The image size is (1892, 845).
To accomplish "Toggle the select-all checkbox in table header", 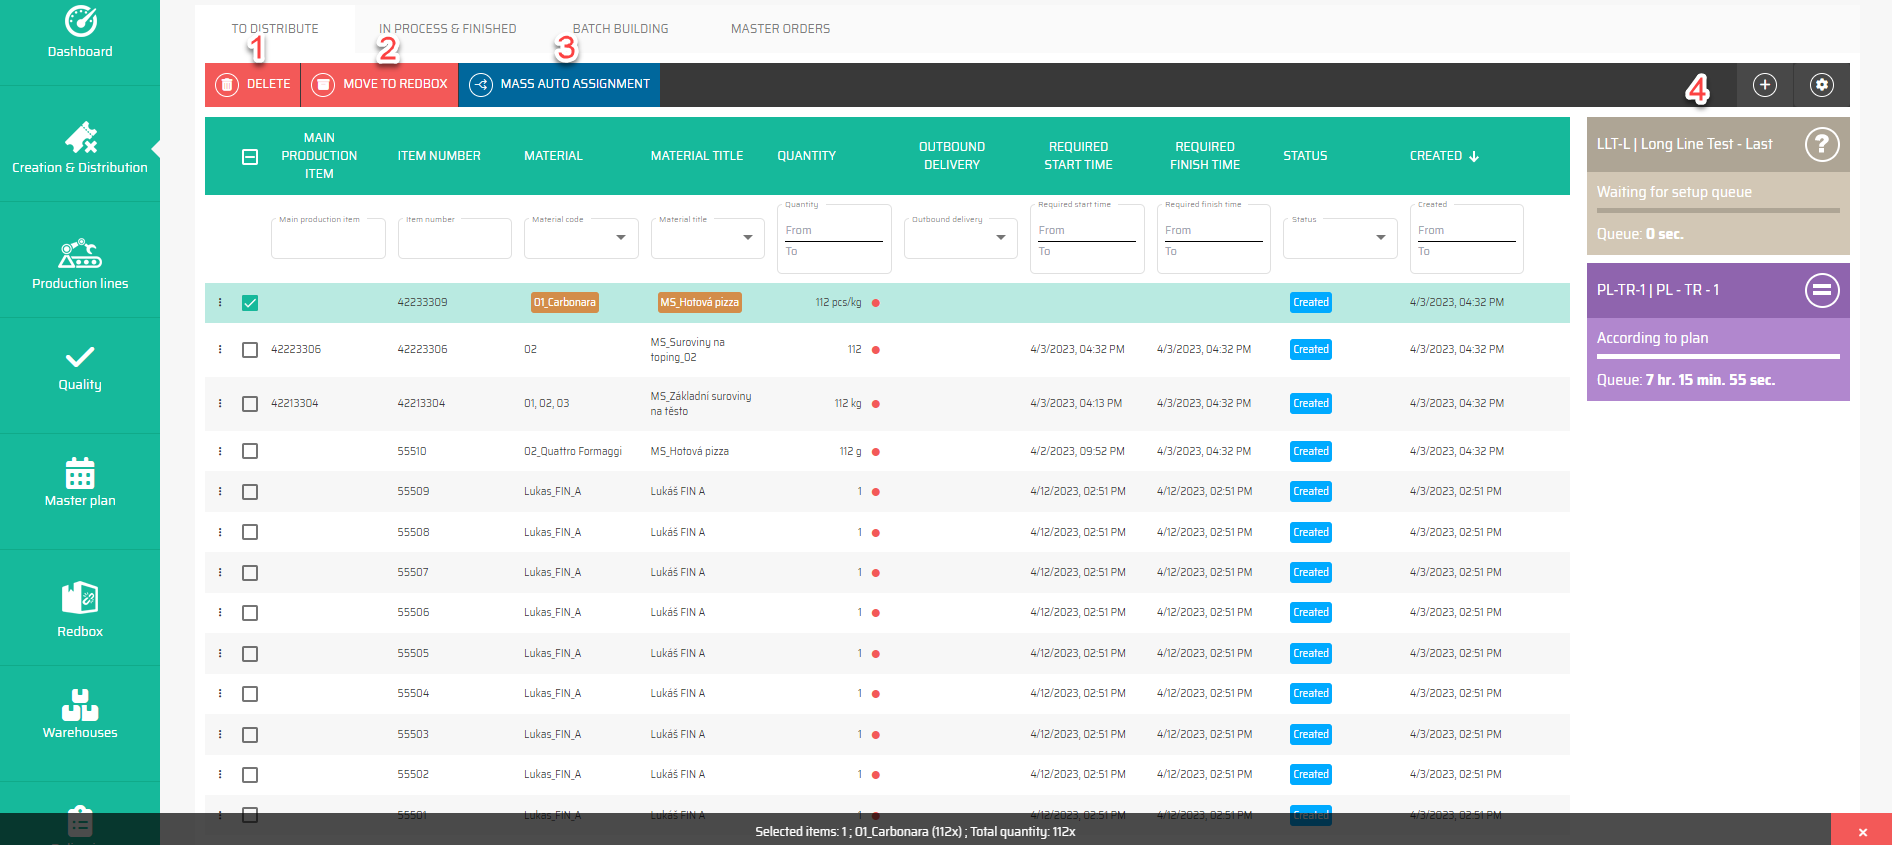I will click(x=250, y=157).
